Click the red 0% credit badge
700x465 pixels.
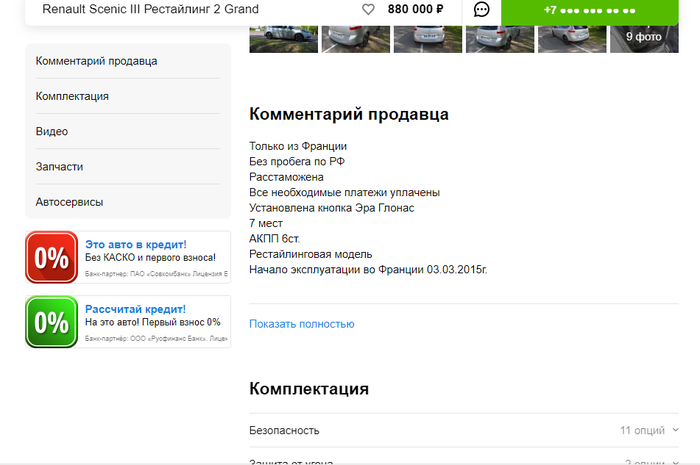tap(51, 257)
